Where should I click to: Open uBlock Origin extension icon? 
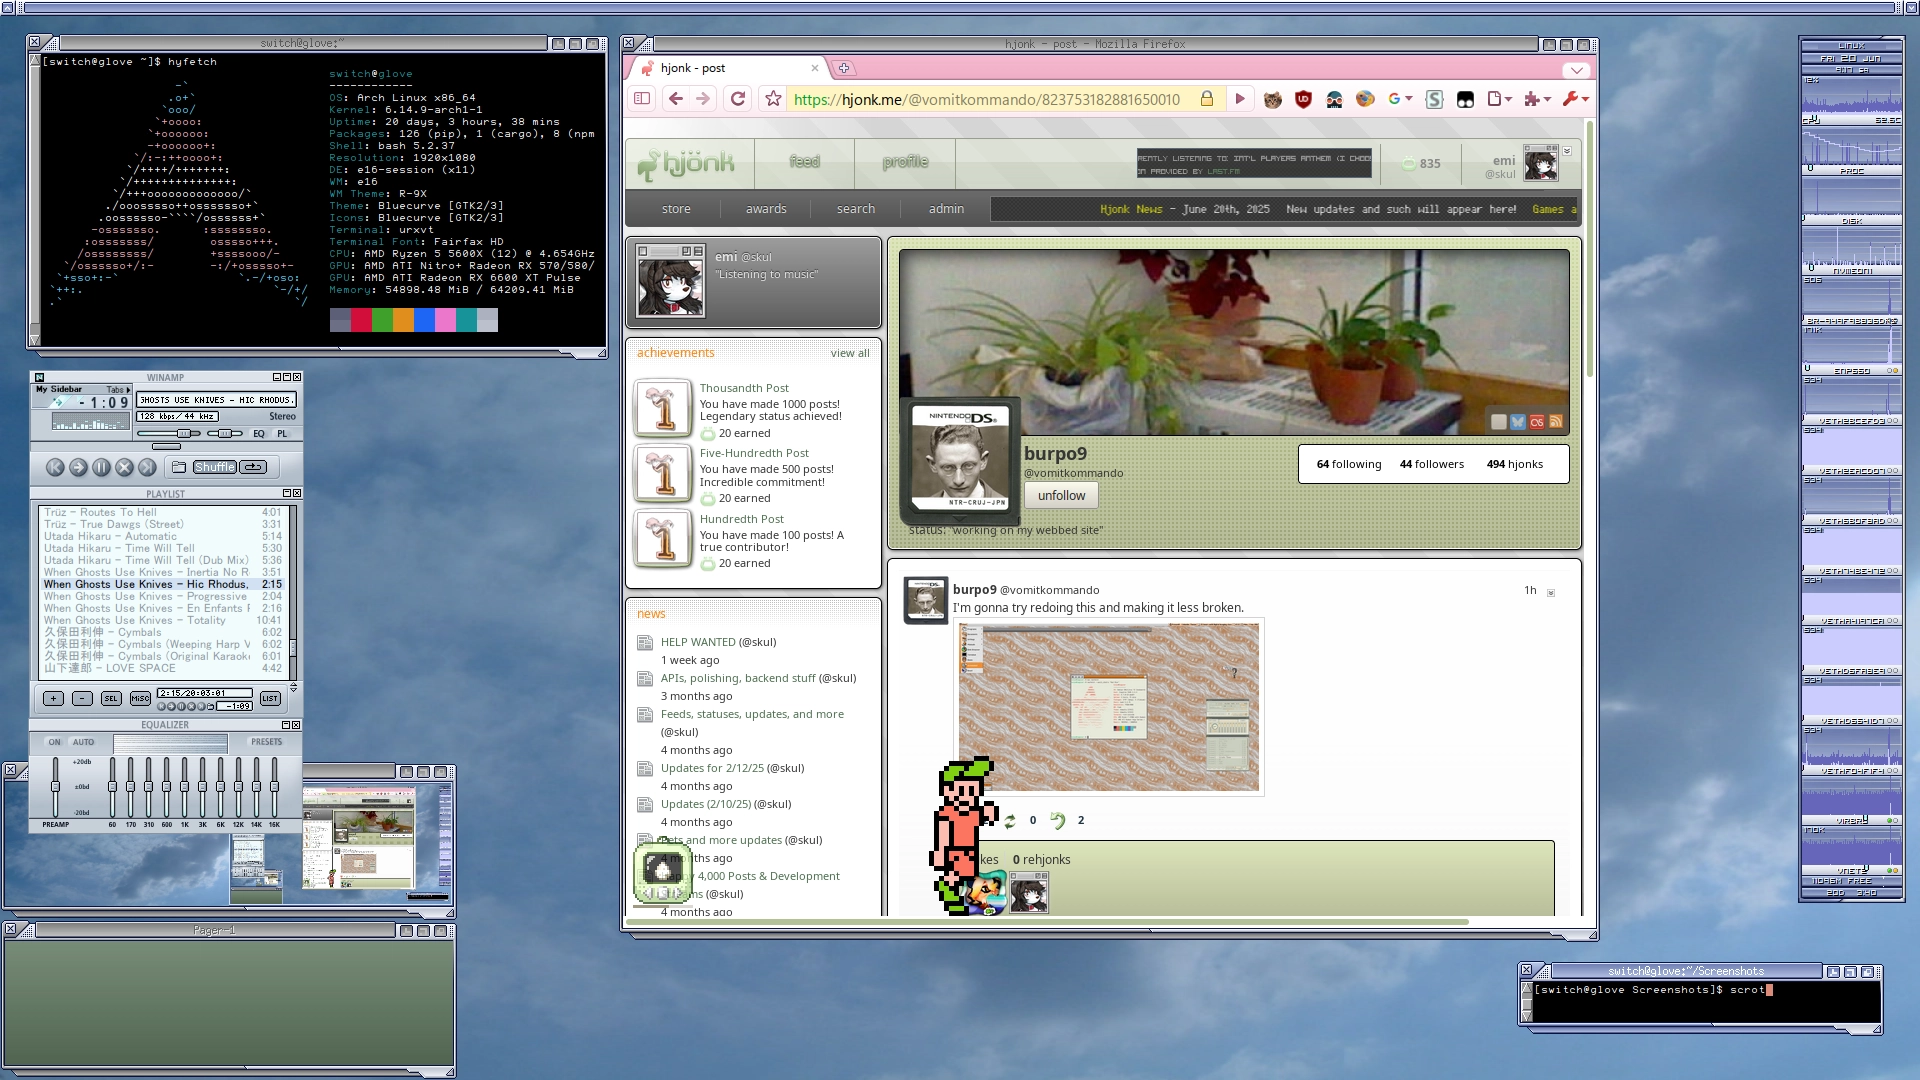(x=1303, y=99)
